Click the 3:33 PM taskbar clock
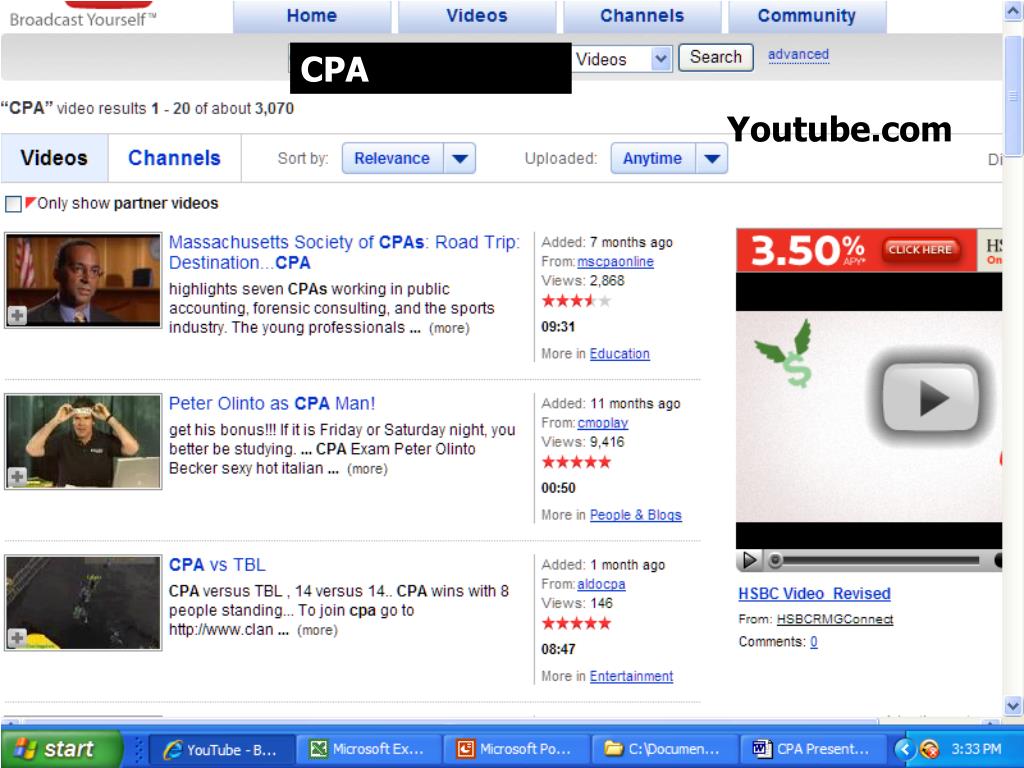Viewport: 1024px width, 768px height. tap(976, 749)
